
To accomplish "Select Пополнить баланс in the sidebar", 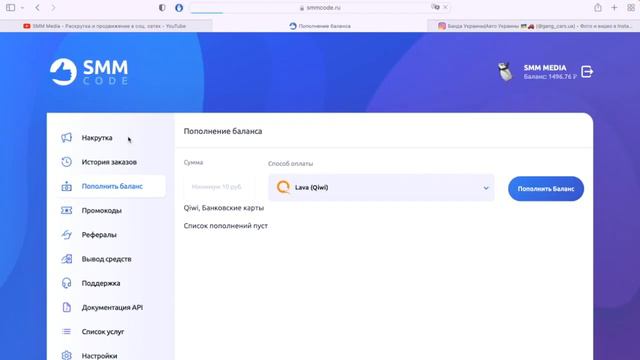I will 110,186.
